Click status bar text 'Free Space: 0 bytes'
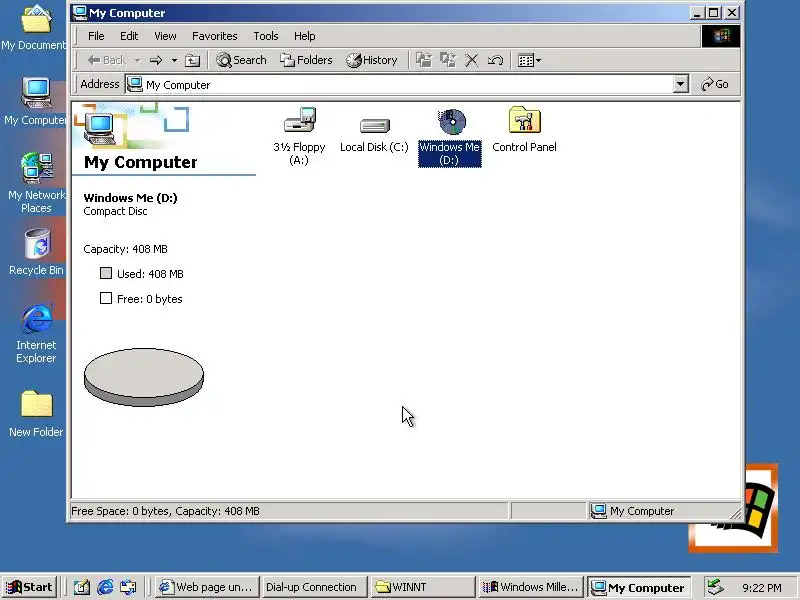The image size is (800, 600). pyautogui.click(x=120, y=511)
